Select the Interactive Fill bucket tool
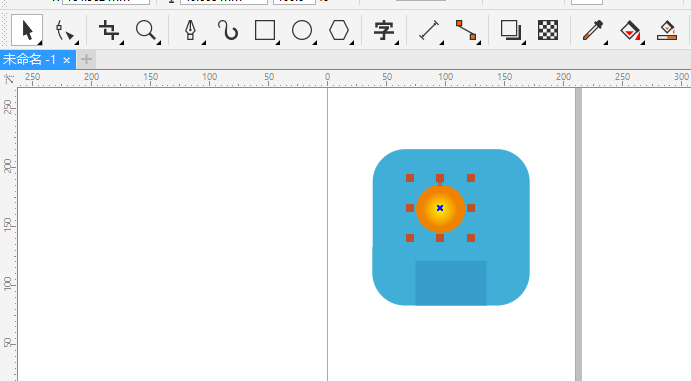The width and height of the screenshot is (691, 381). (x=630, y=31)
